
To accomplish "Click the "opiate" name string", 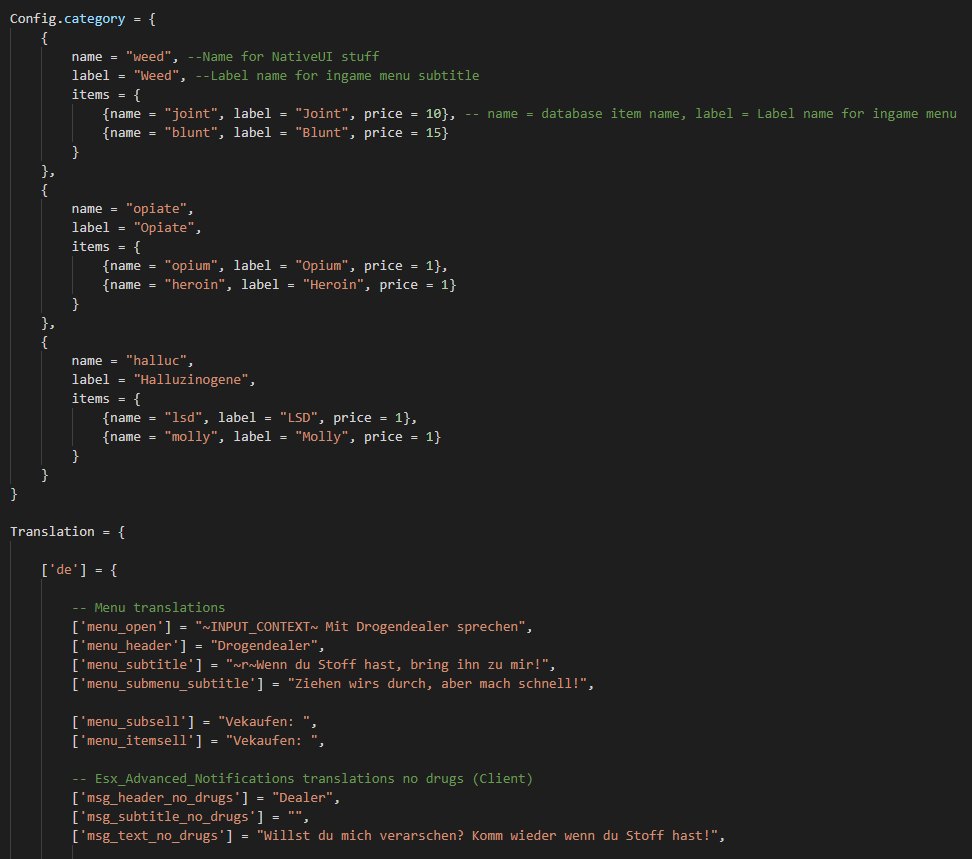I will coord(156,209).
